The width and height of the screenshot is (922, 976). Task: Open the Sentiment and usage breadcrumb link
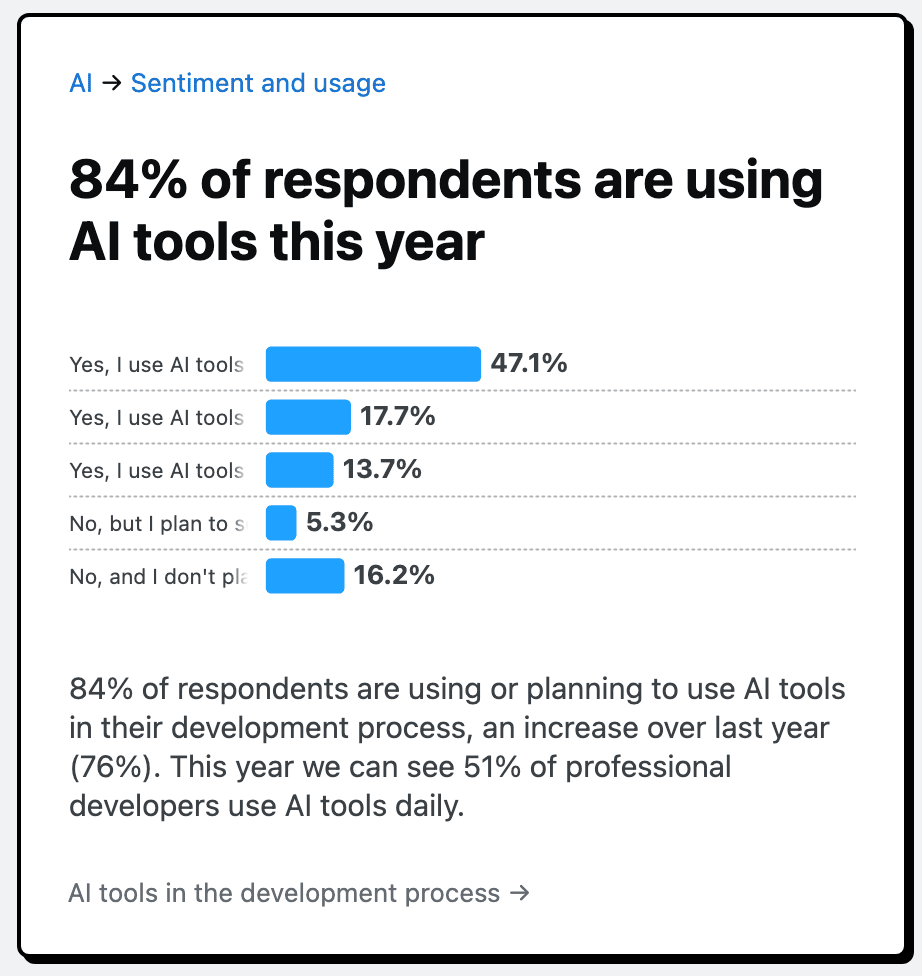click(x=258, y=83)
